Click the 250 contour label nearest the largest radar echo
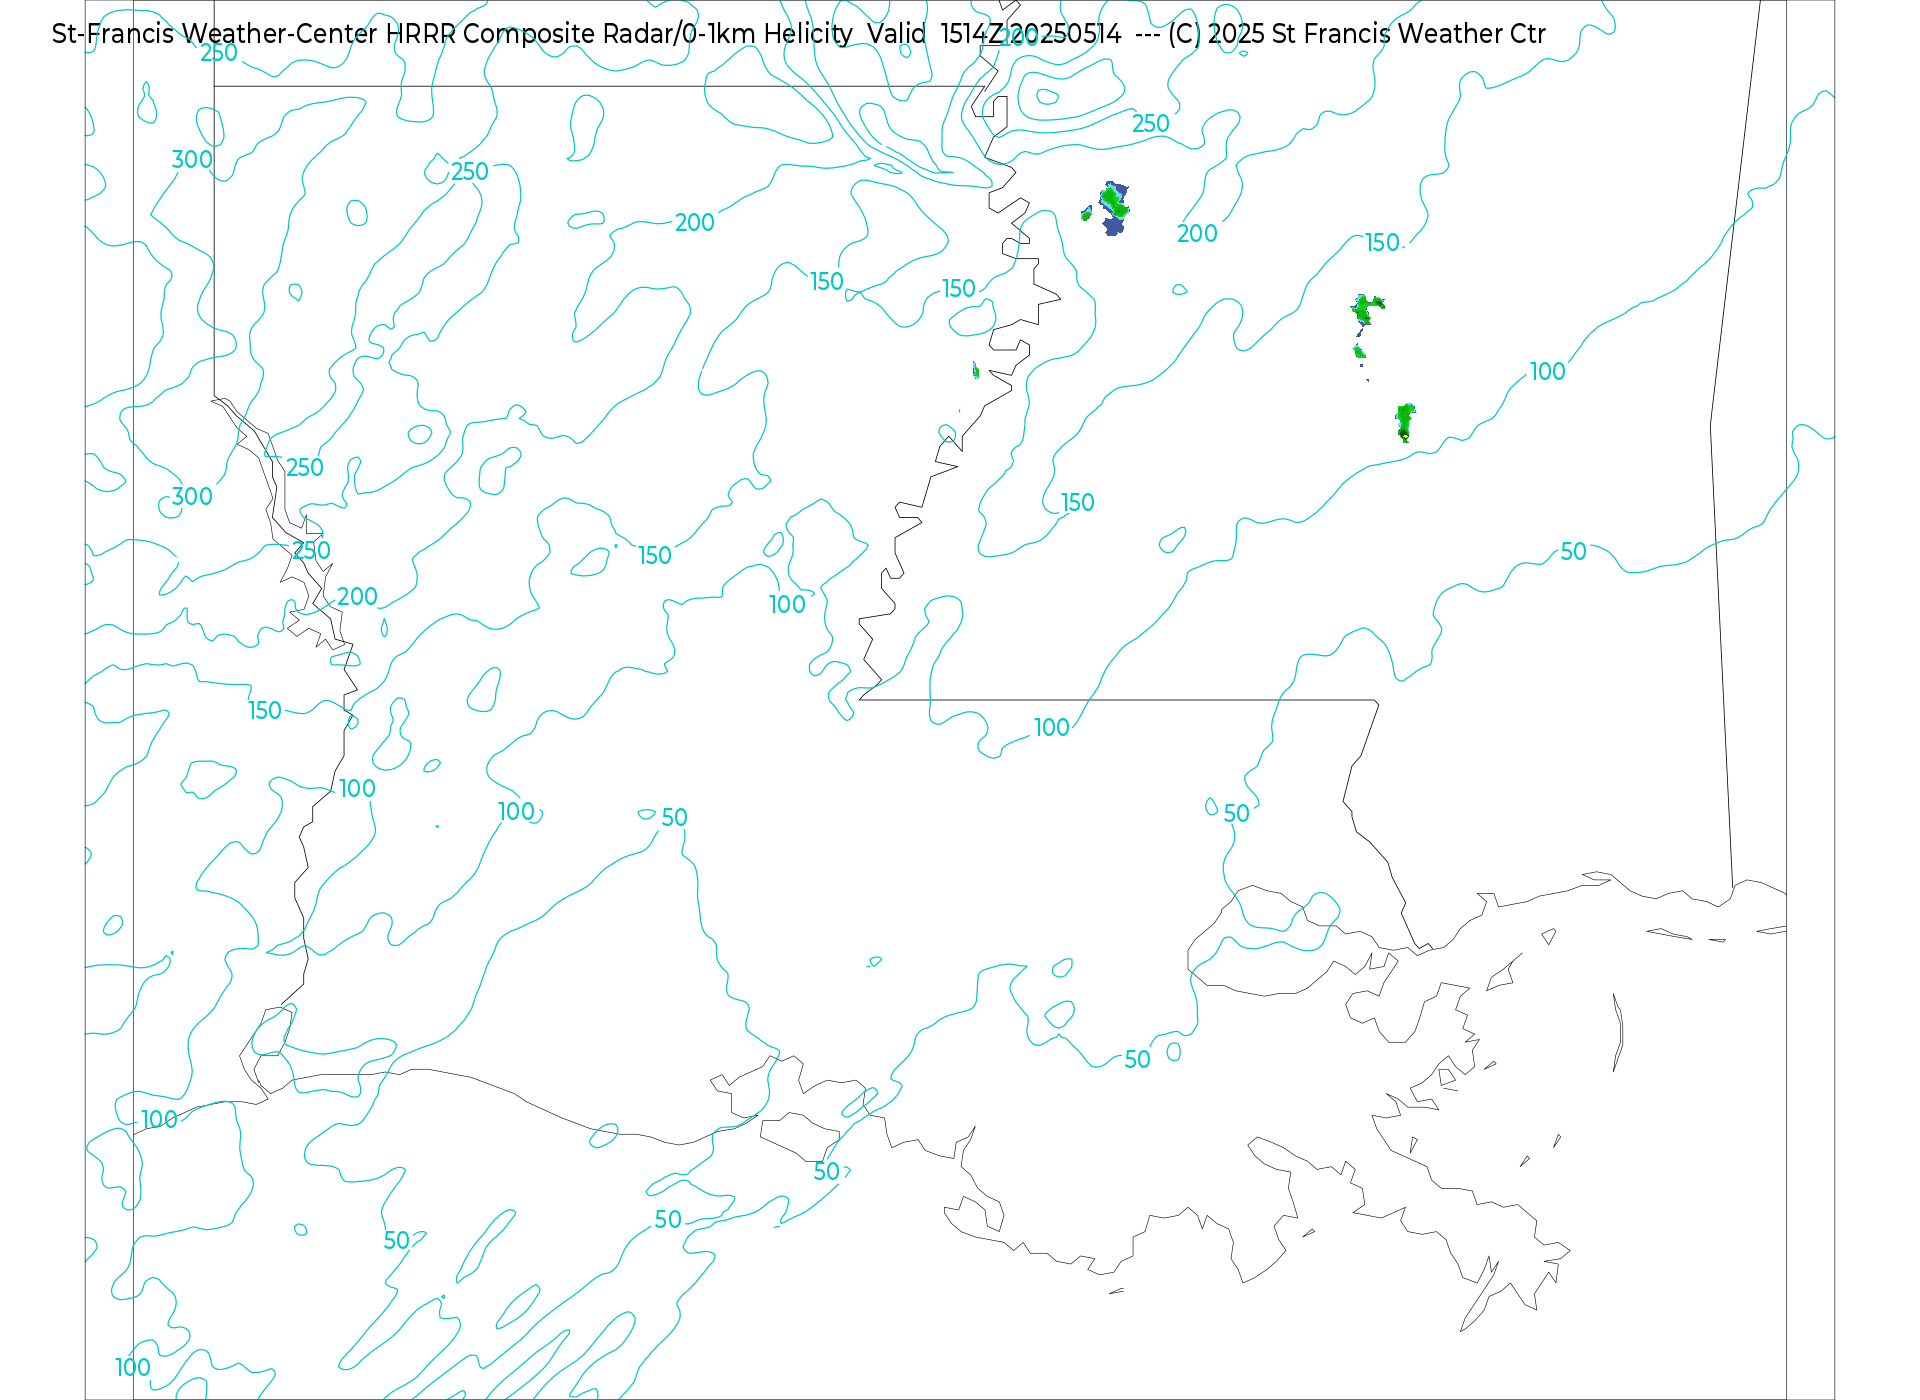 1150,124
